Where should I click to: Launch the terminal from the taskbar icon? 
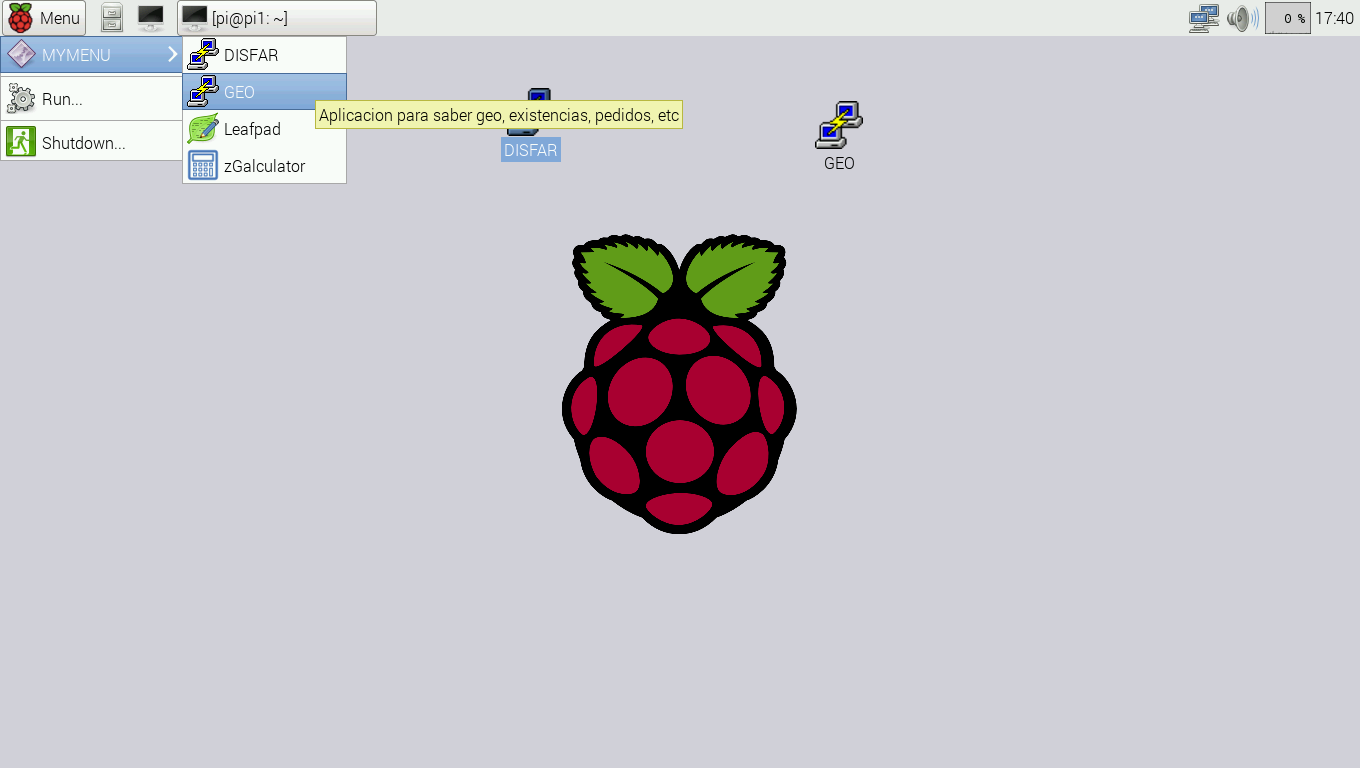point(151,18)
